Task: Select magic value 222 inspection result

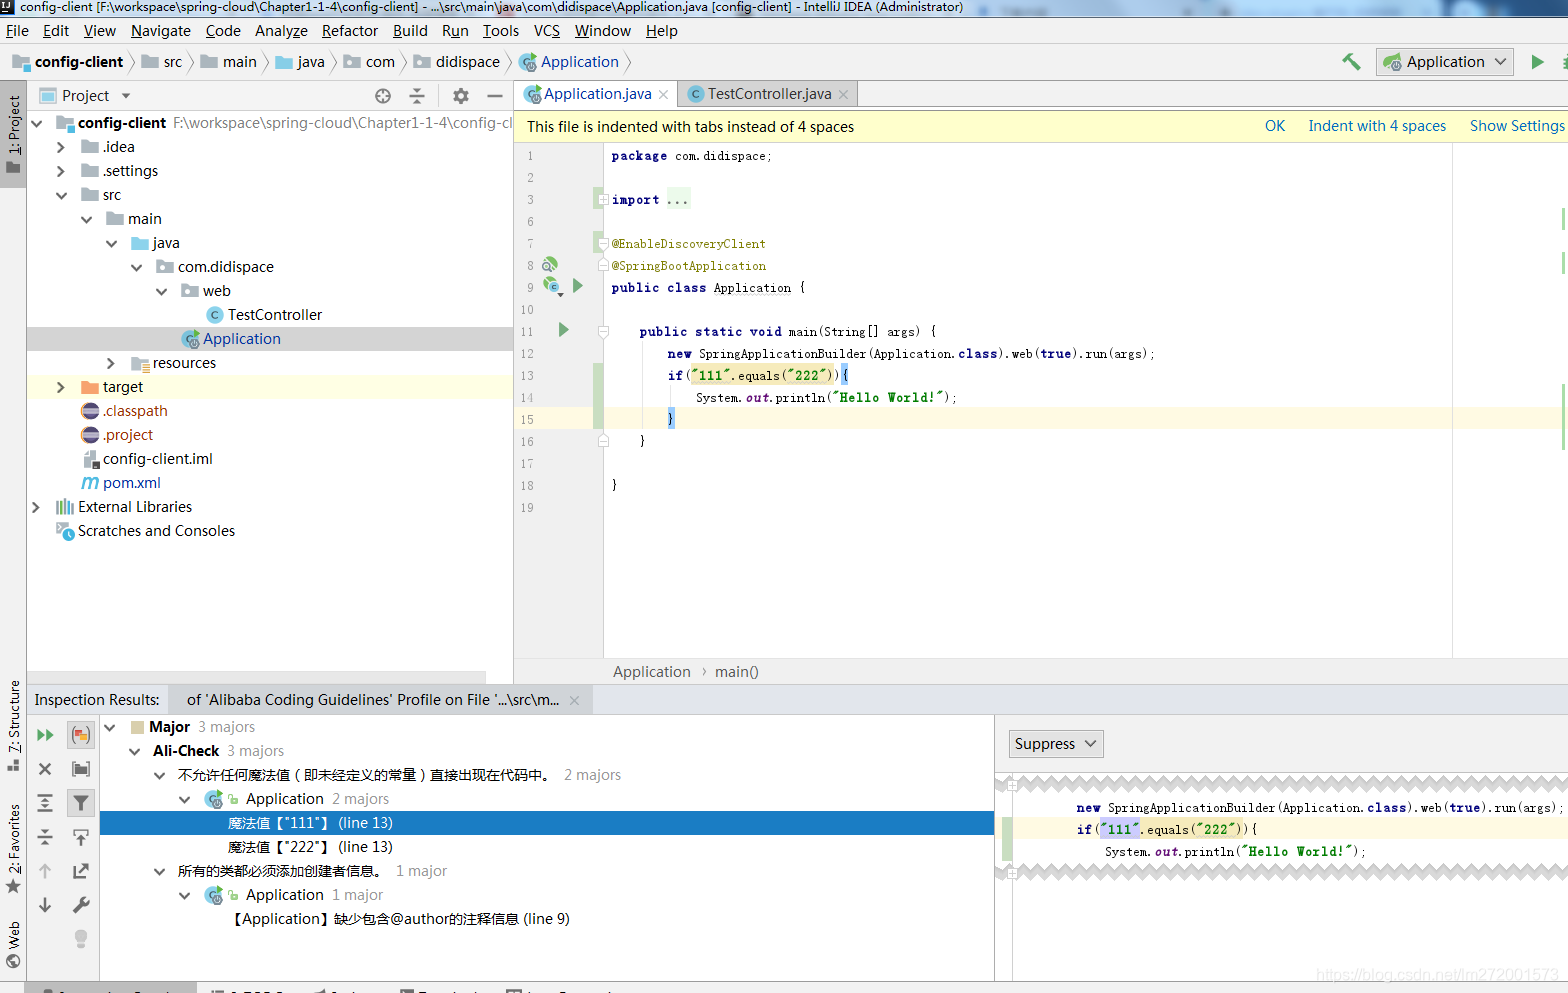Action: coord(310,847)
